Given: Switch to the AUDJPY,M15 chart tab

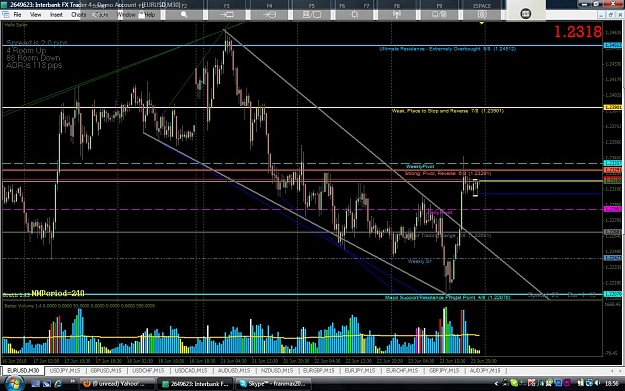Looking at the screenshot, I should point(485,371).
